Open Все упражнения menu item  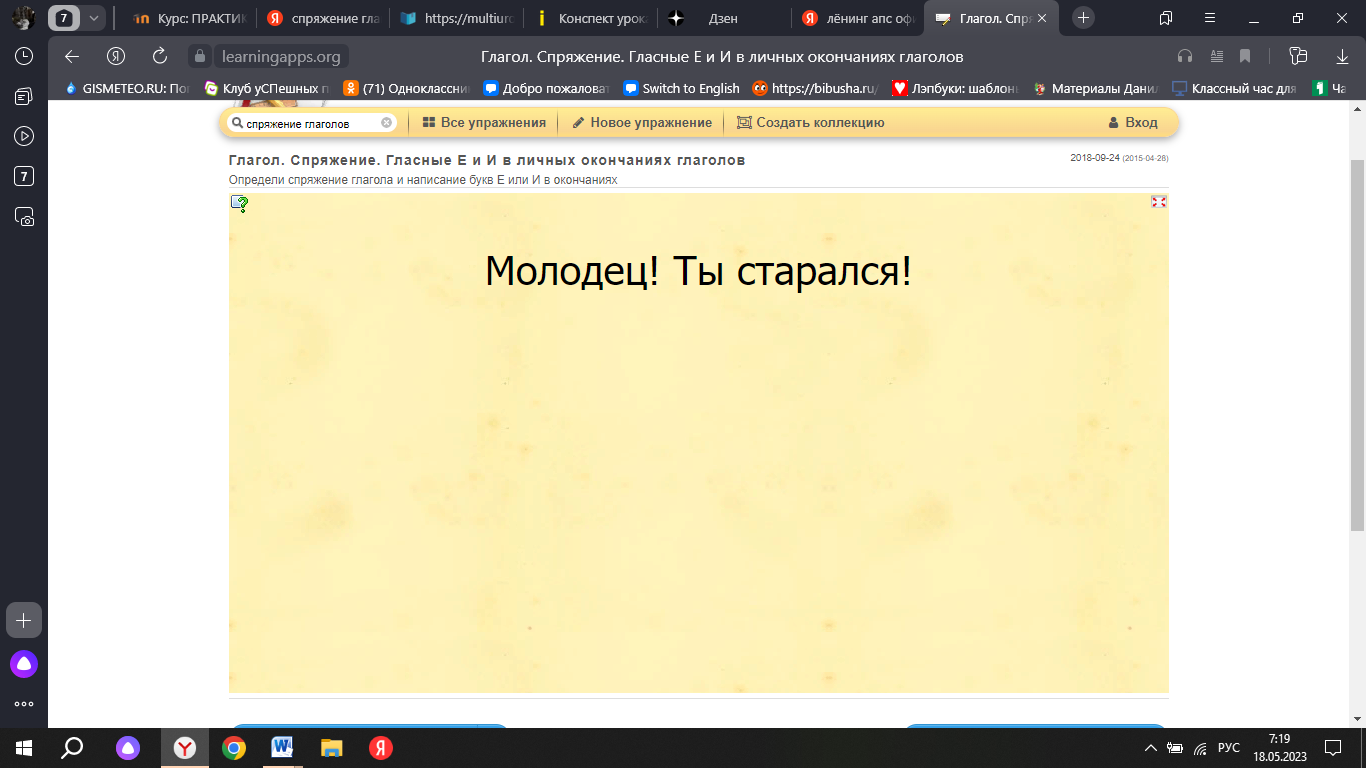pyautogui.click(x=484, y=123)
